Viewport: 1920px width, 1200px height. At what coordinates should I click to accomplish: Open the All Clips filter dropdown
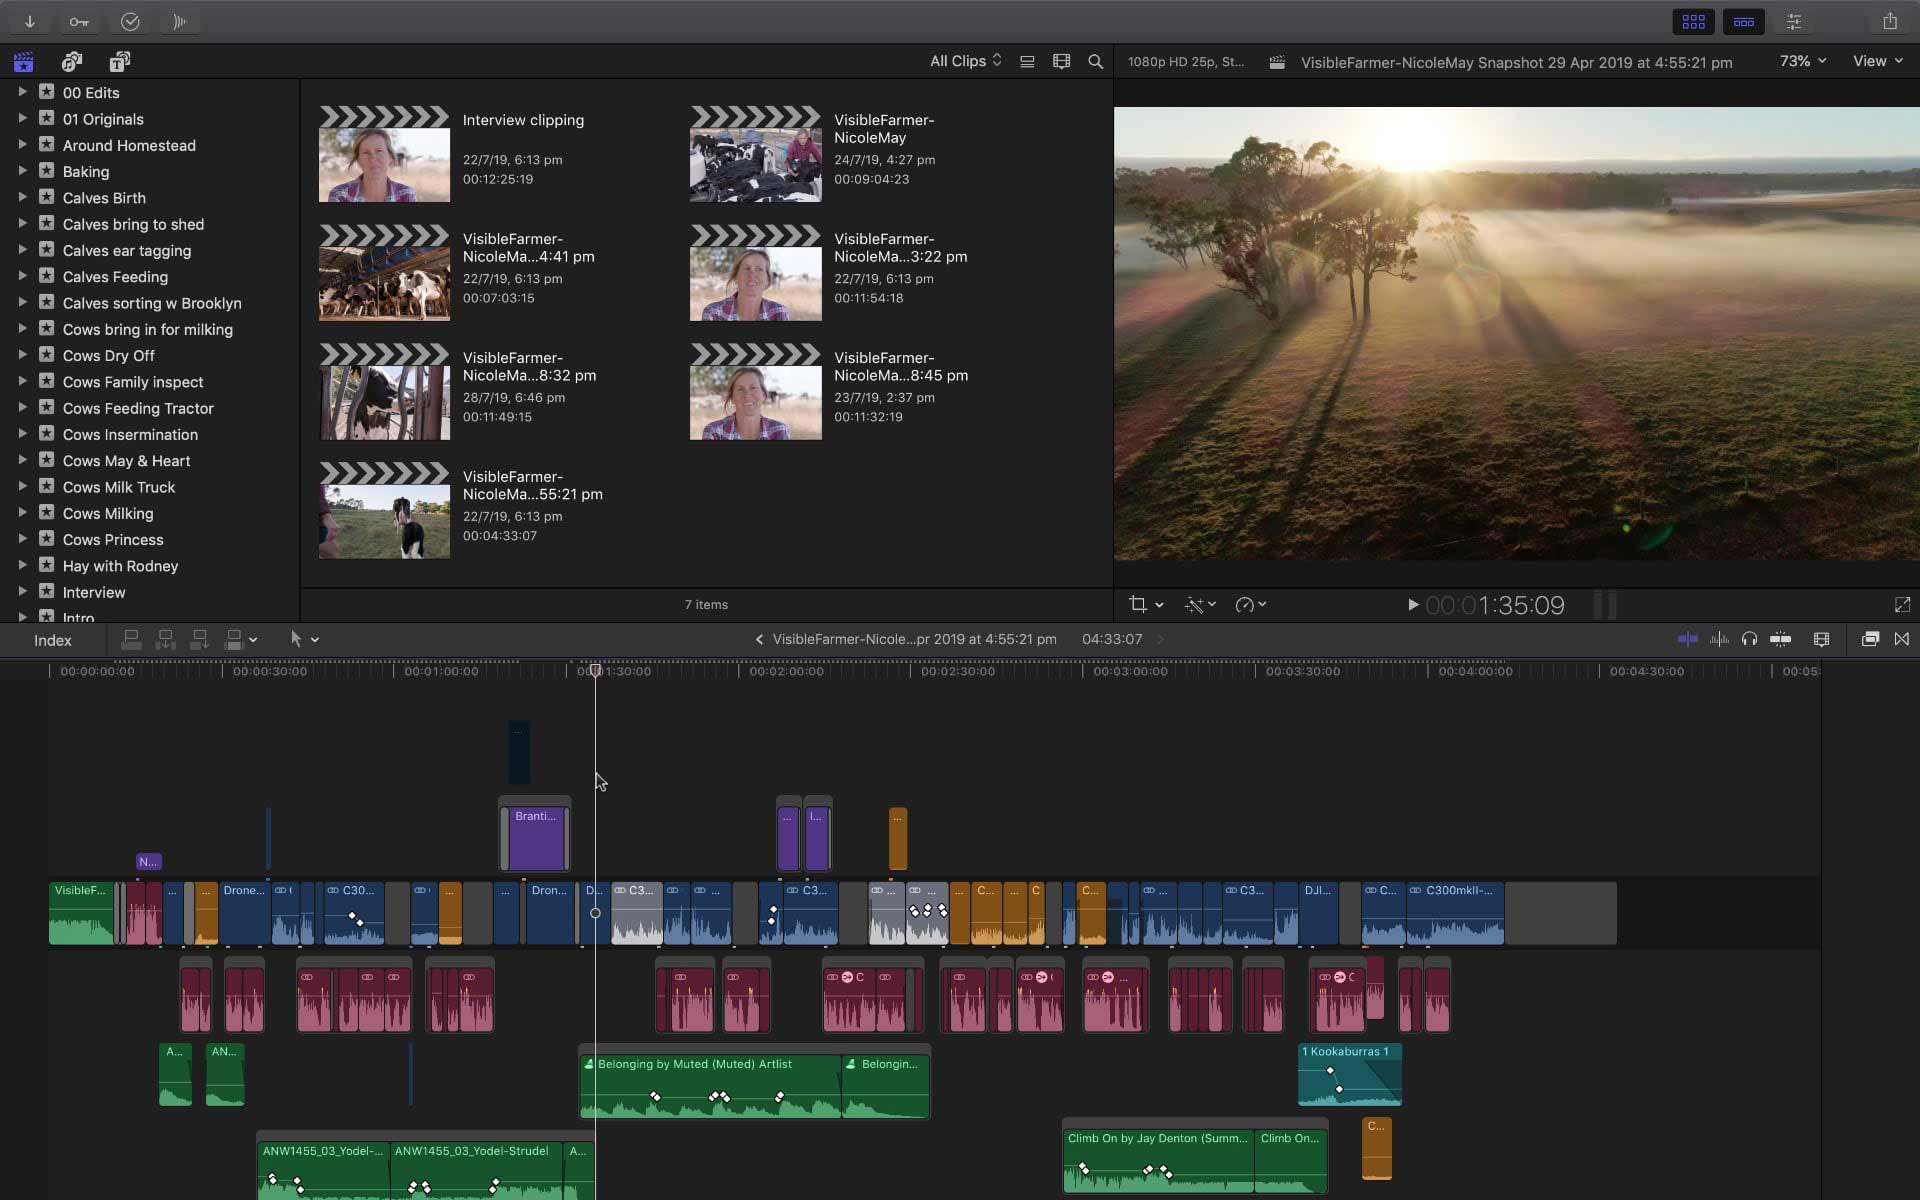coord(965,61)
